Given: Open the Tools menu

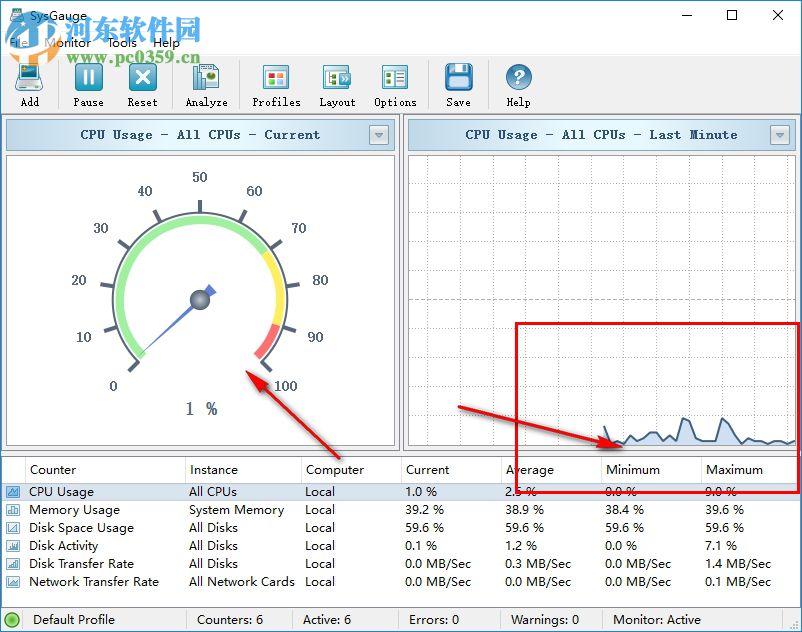Looking at the screenshot, I should [x=122, y=43].
